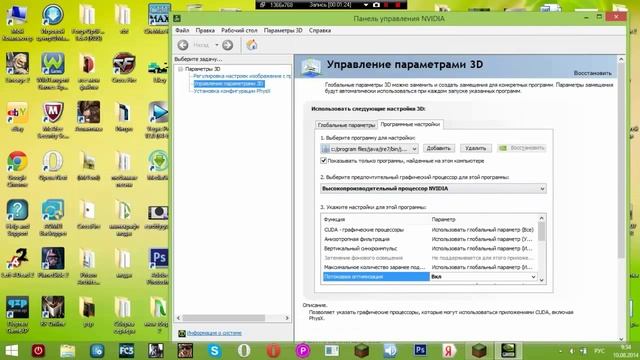
Task: Open the computer desktop icon
Action: (17, 22)
